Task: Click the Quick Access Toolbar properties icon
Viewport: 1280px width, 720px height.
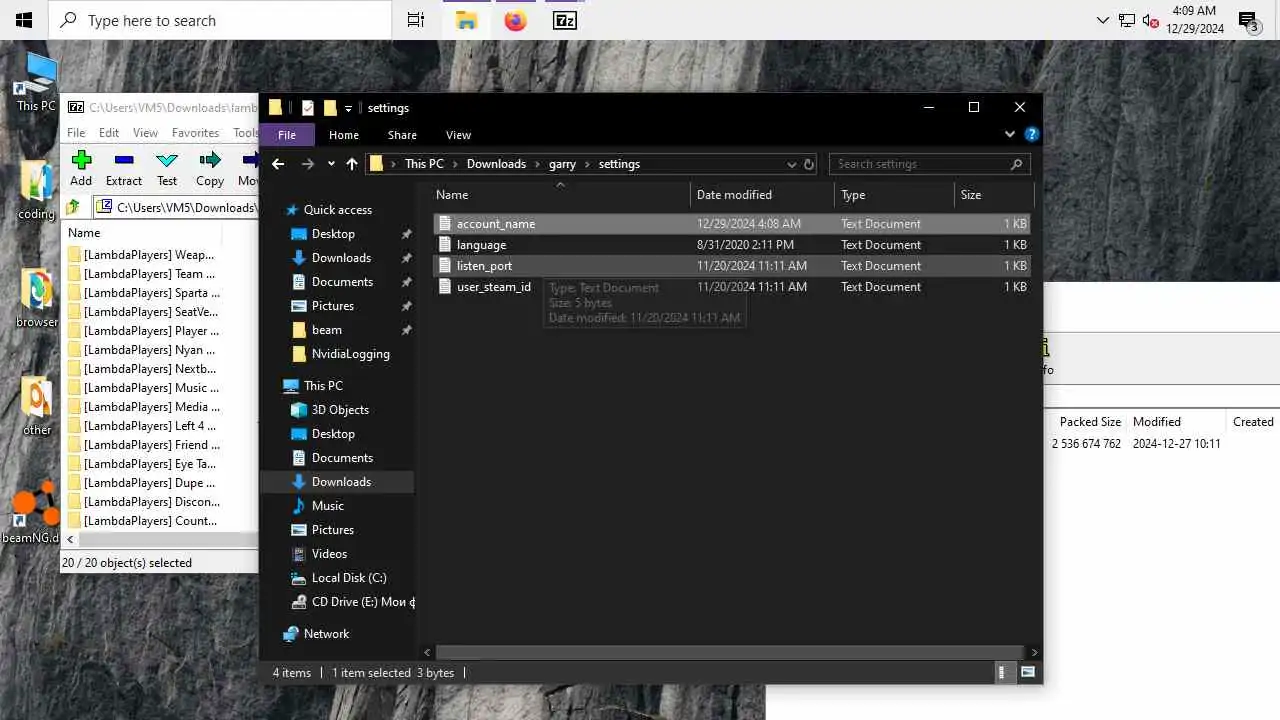Action: pyautogui.click(x=308, y=108)
